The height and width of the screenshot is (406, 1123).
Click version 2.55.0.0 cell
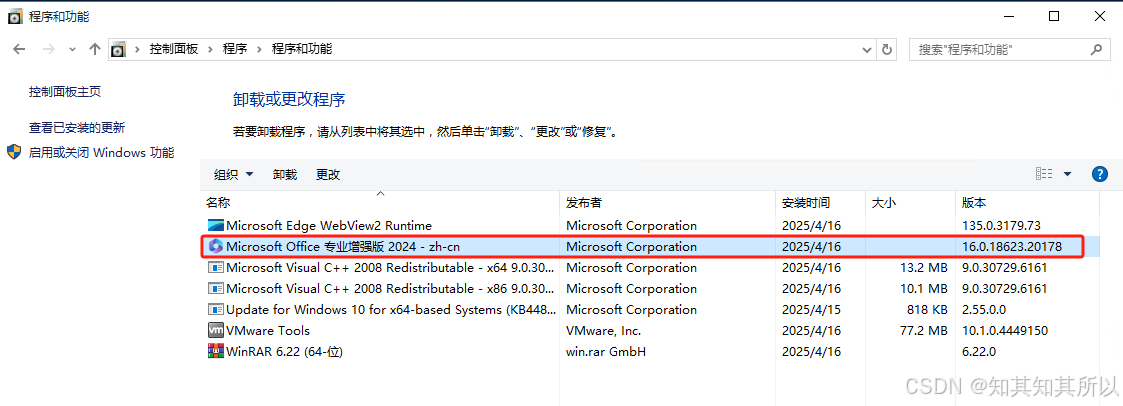984,309
